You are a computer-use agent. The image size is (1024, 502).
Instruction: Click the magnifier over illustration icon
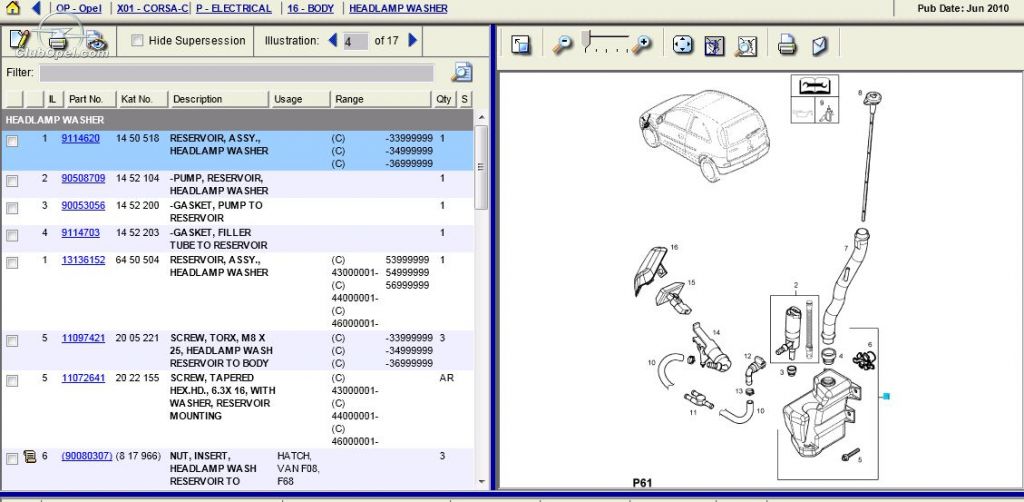tap(746, 45)
